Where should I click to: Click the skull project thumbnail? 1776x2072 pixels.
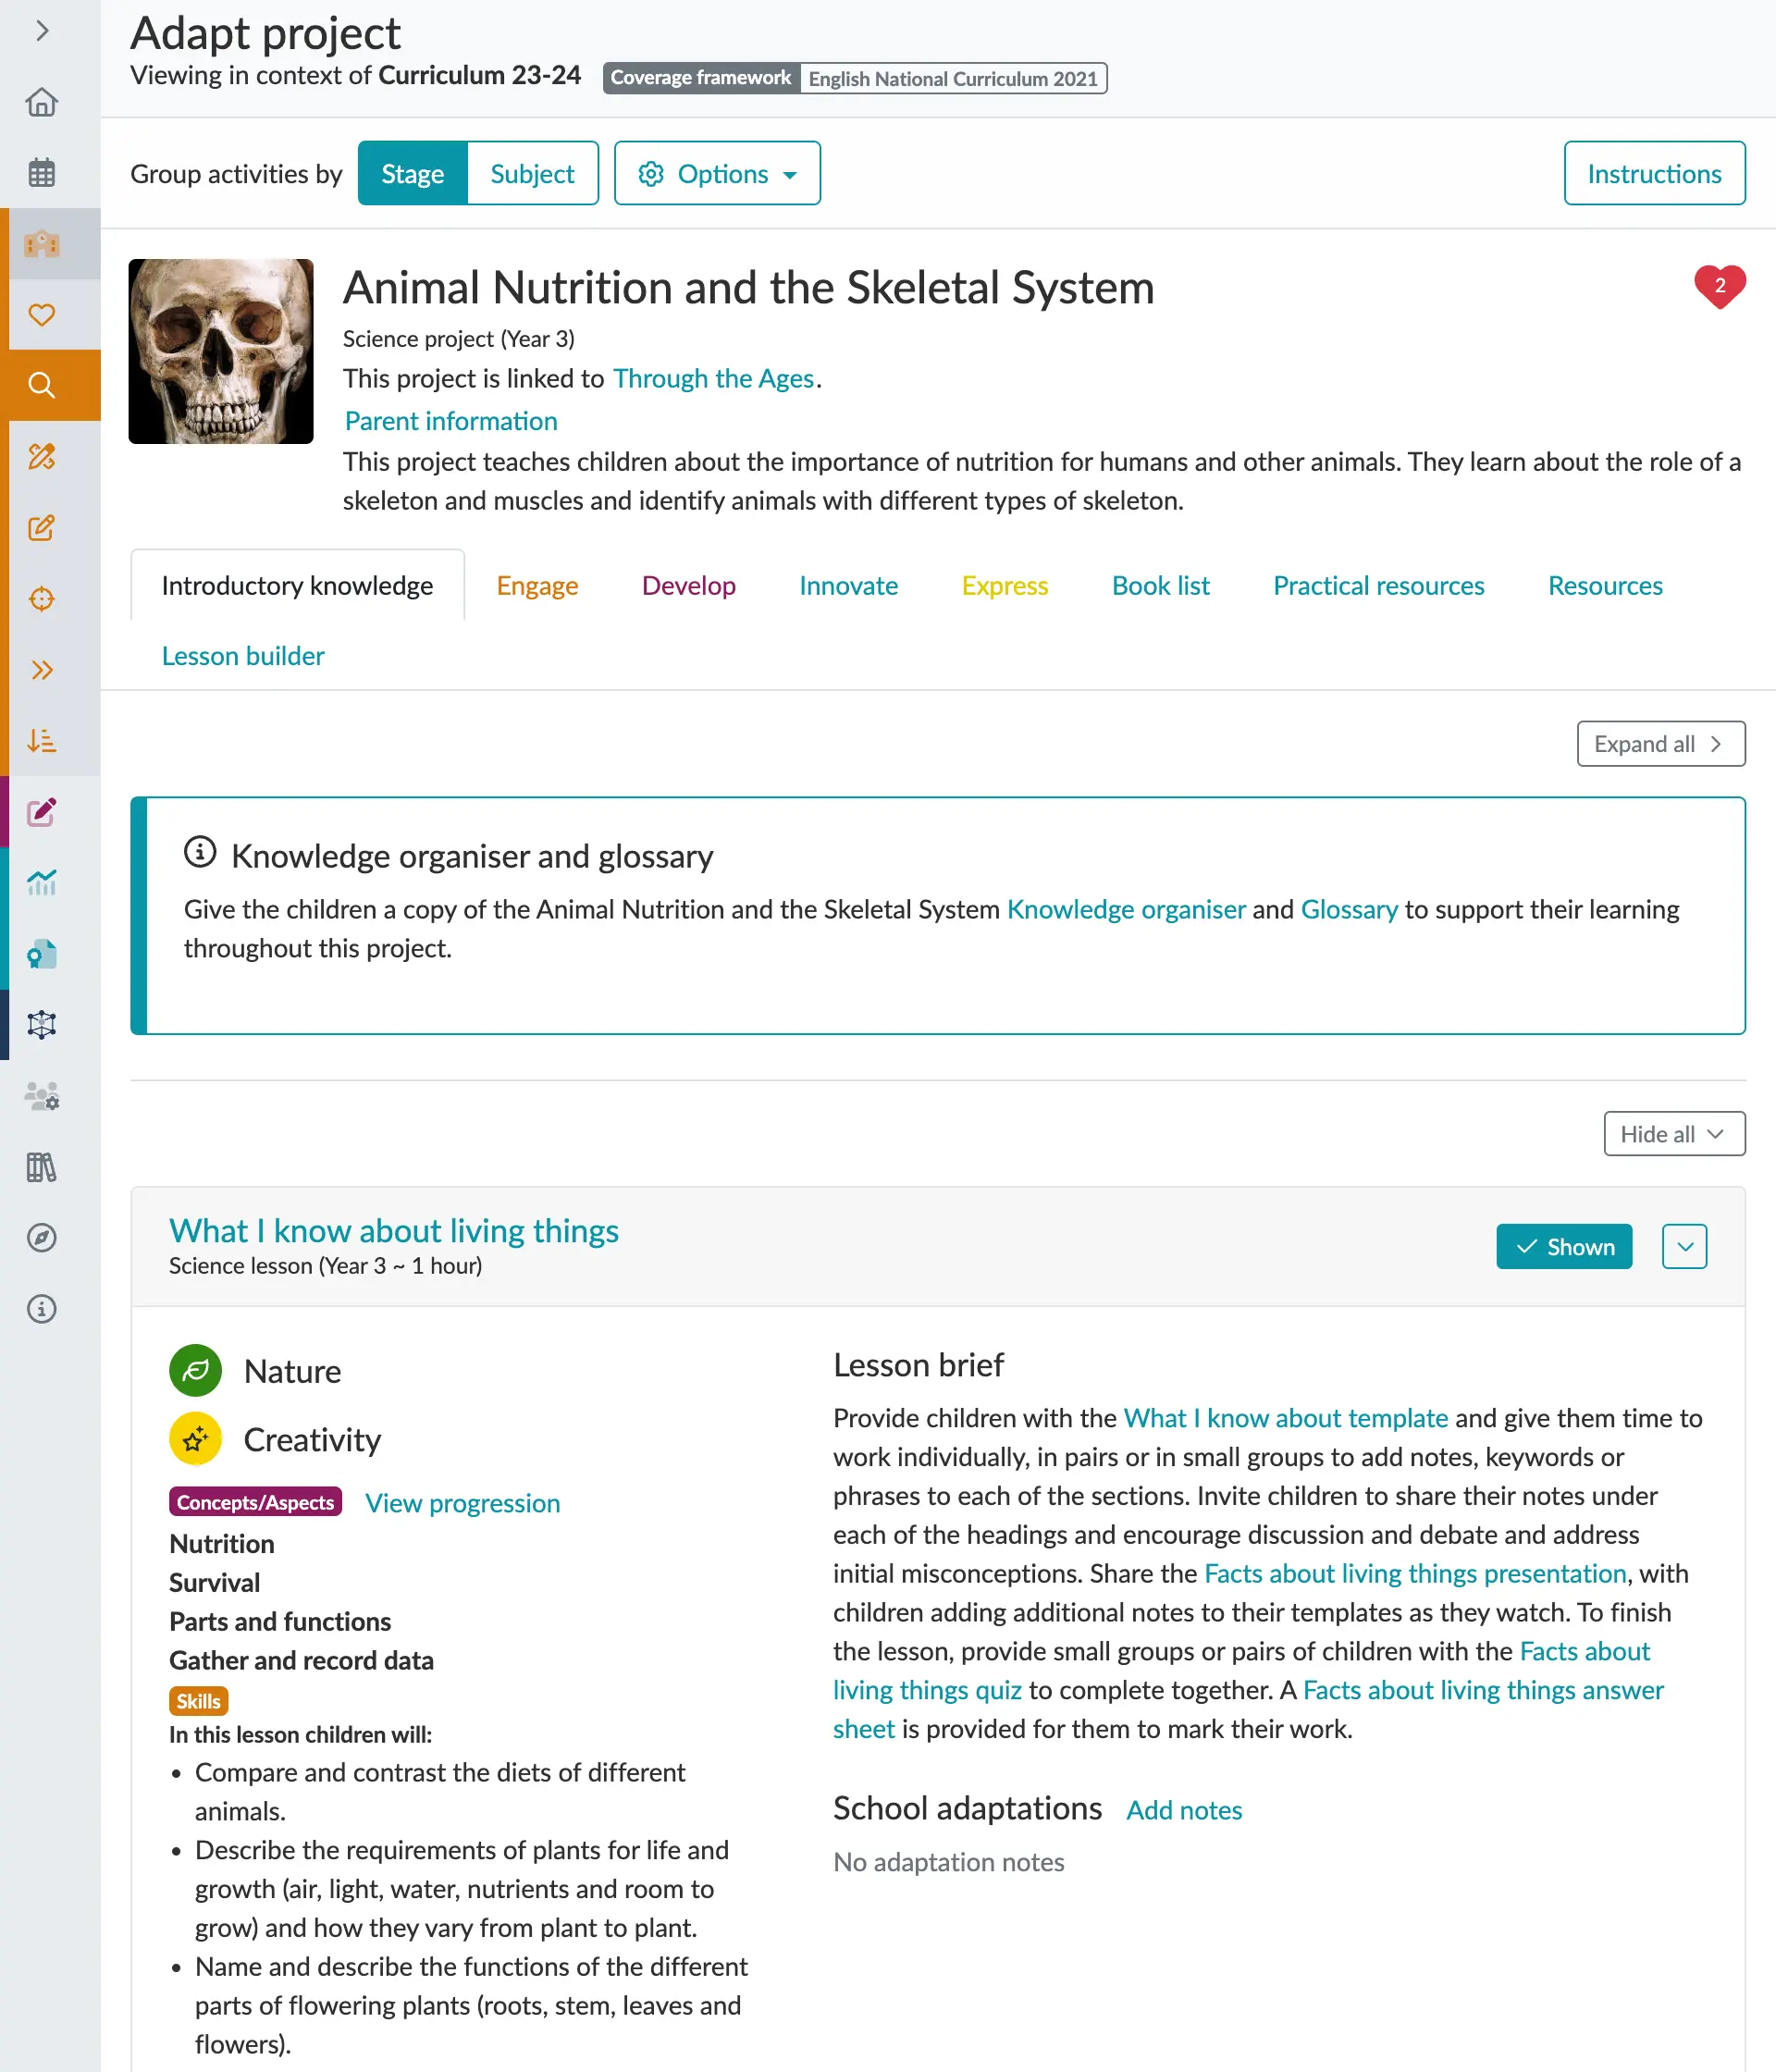pos(221,351)
